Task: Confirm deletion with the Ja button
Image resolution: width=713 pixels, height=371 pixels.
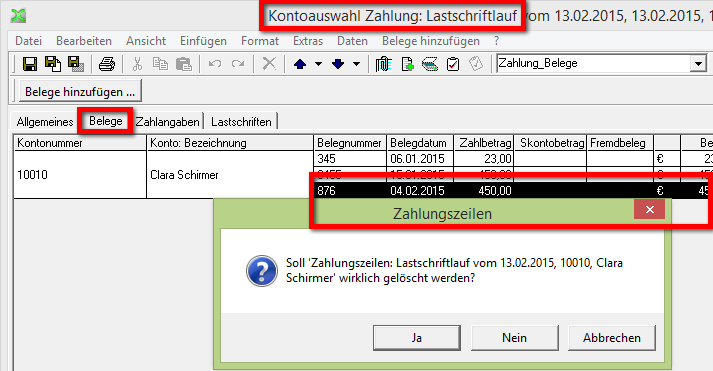Action: (x=417, y=338)
